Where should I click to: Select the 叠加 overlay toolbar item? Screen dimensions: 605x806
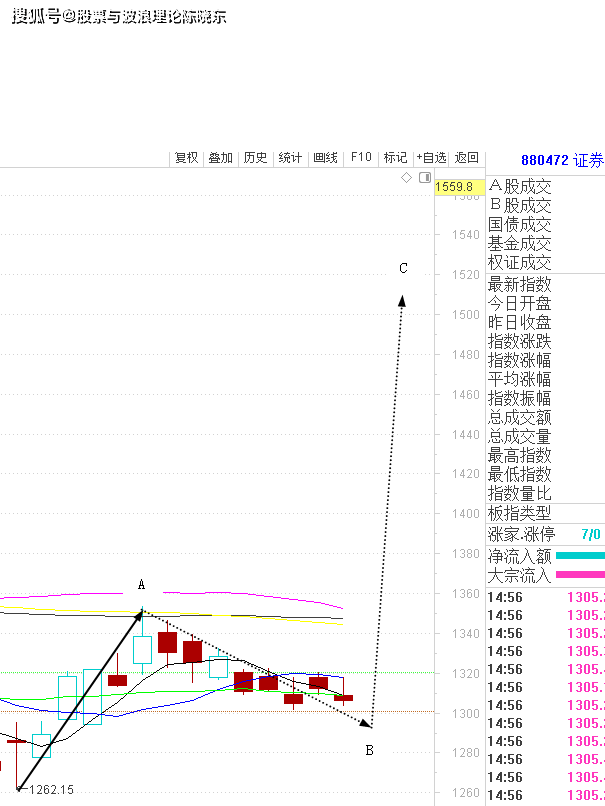point(221,158)
